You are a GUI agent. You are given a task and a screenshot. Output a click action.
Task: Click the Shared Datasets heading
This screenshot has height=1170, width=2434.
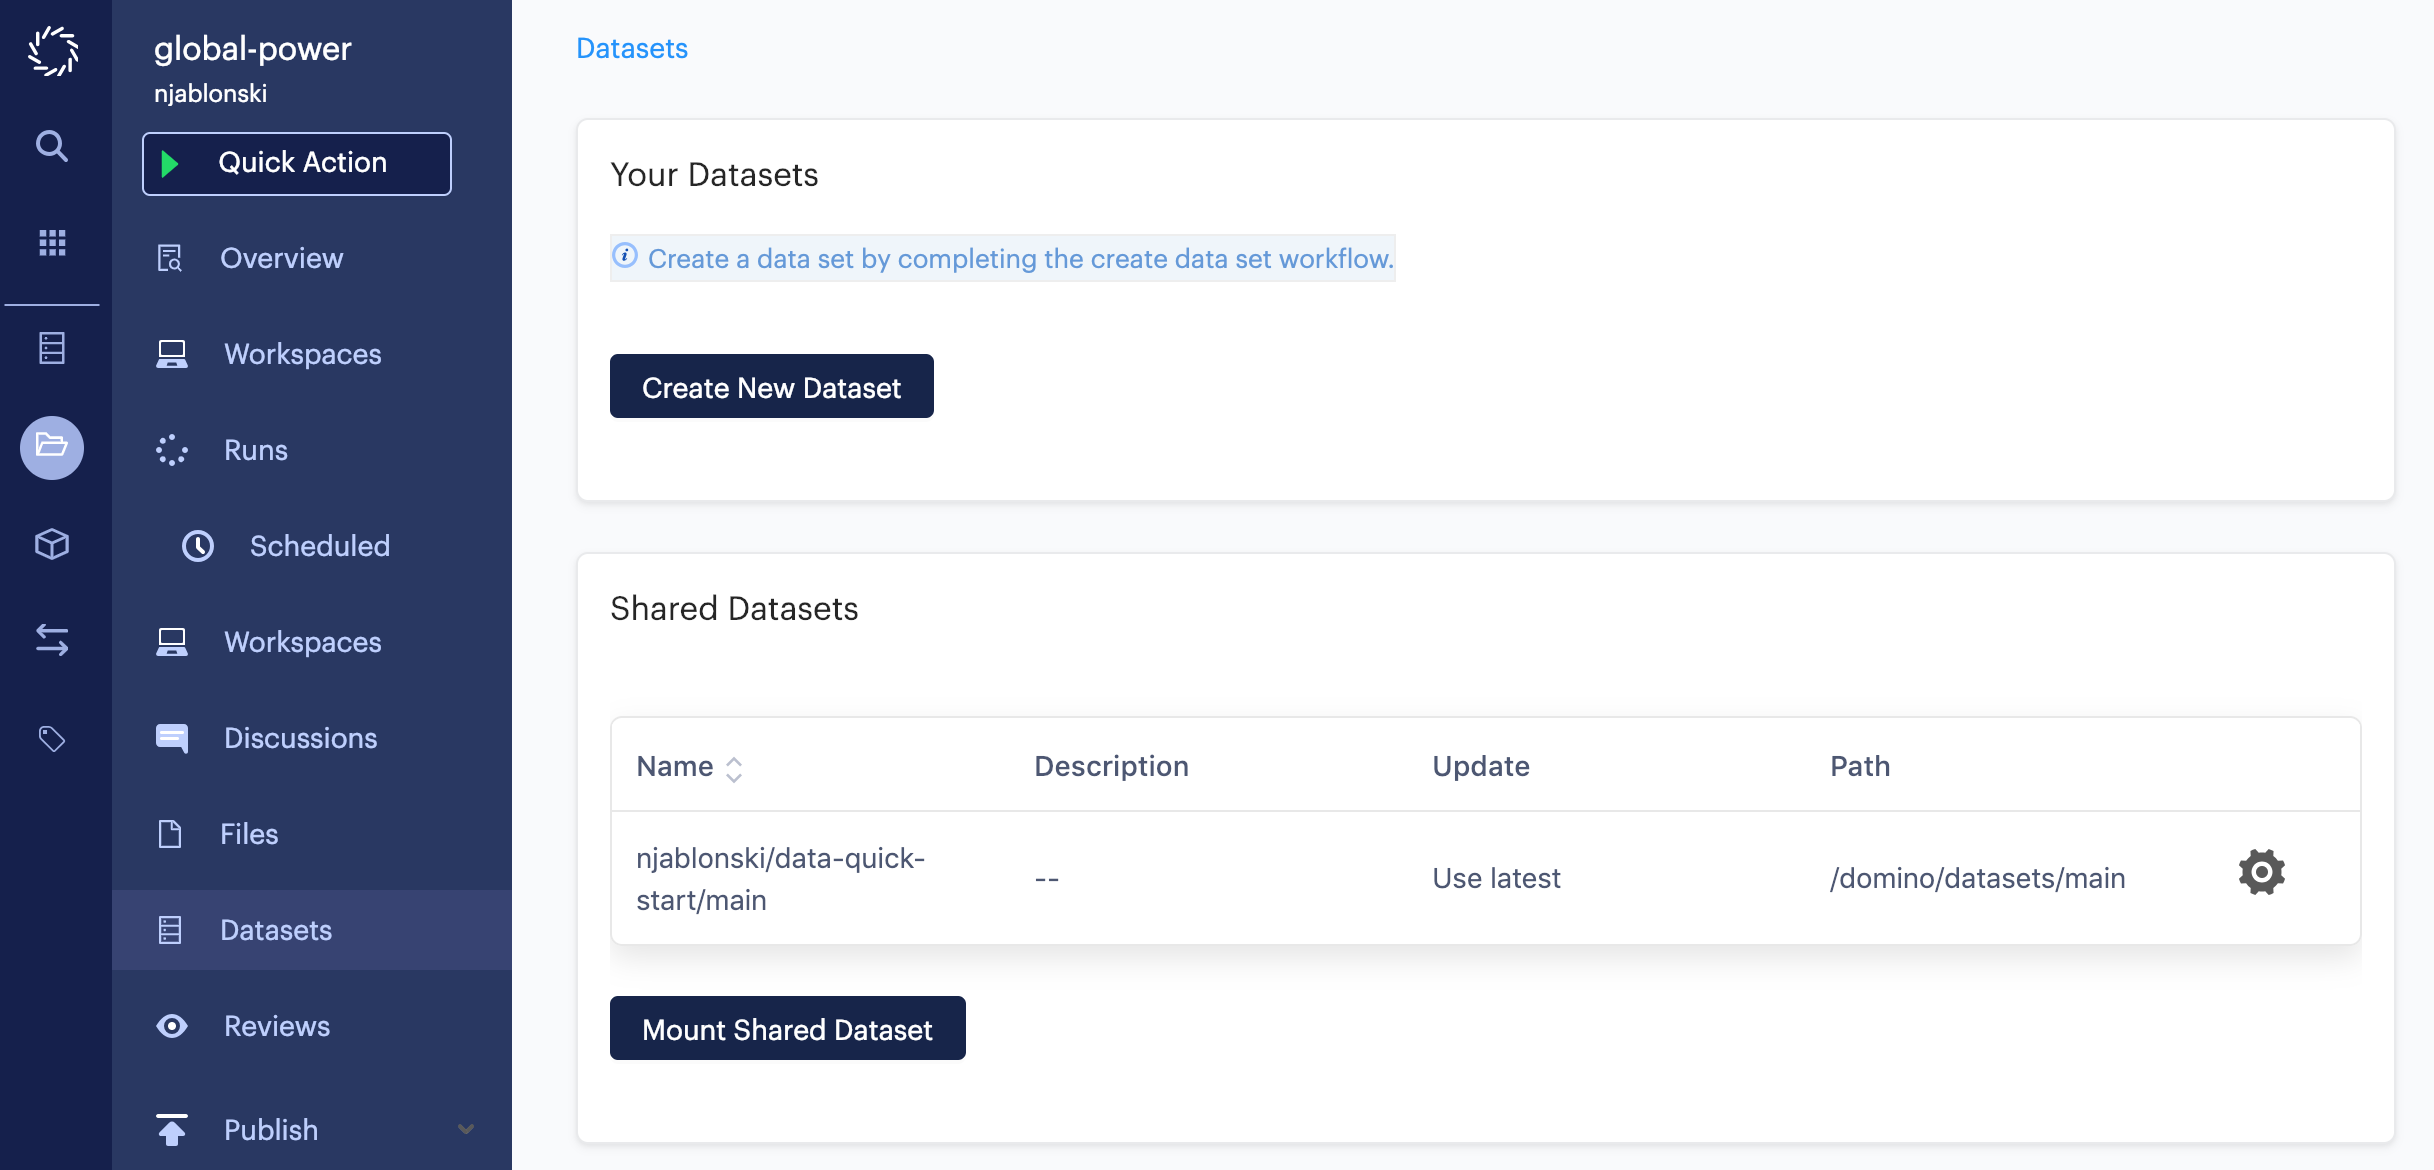pos(735,608)
